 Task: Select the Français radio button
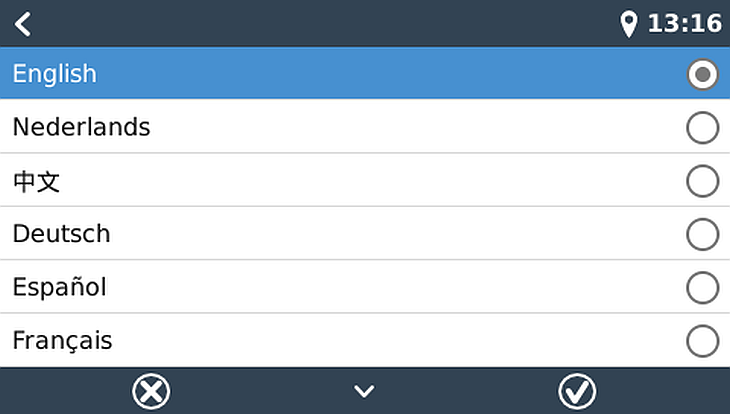pos(703,341)
